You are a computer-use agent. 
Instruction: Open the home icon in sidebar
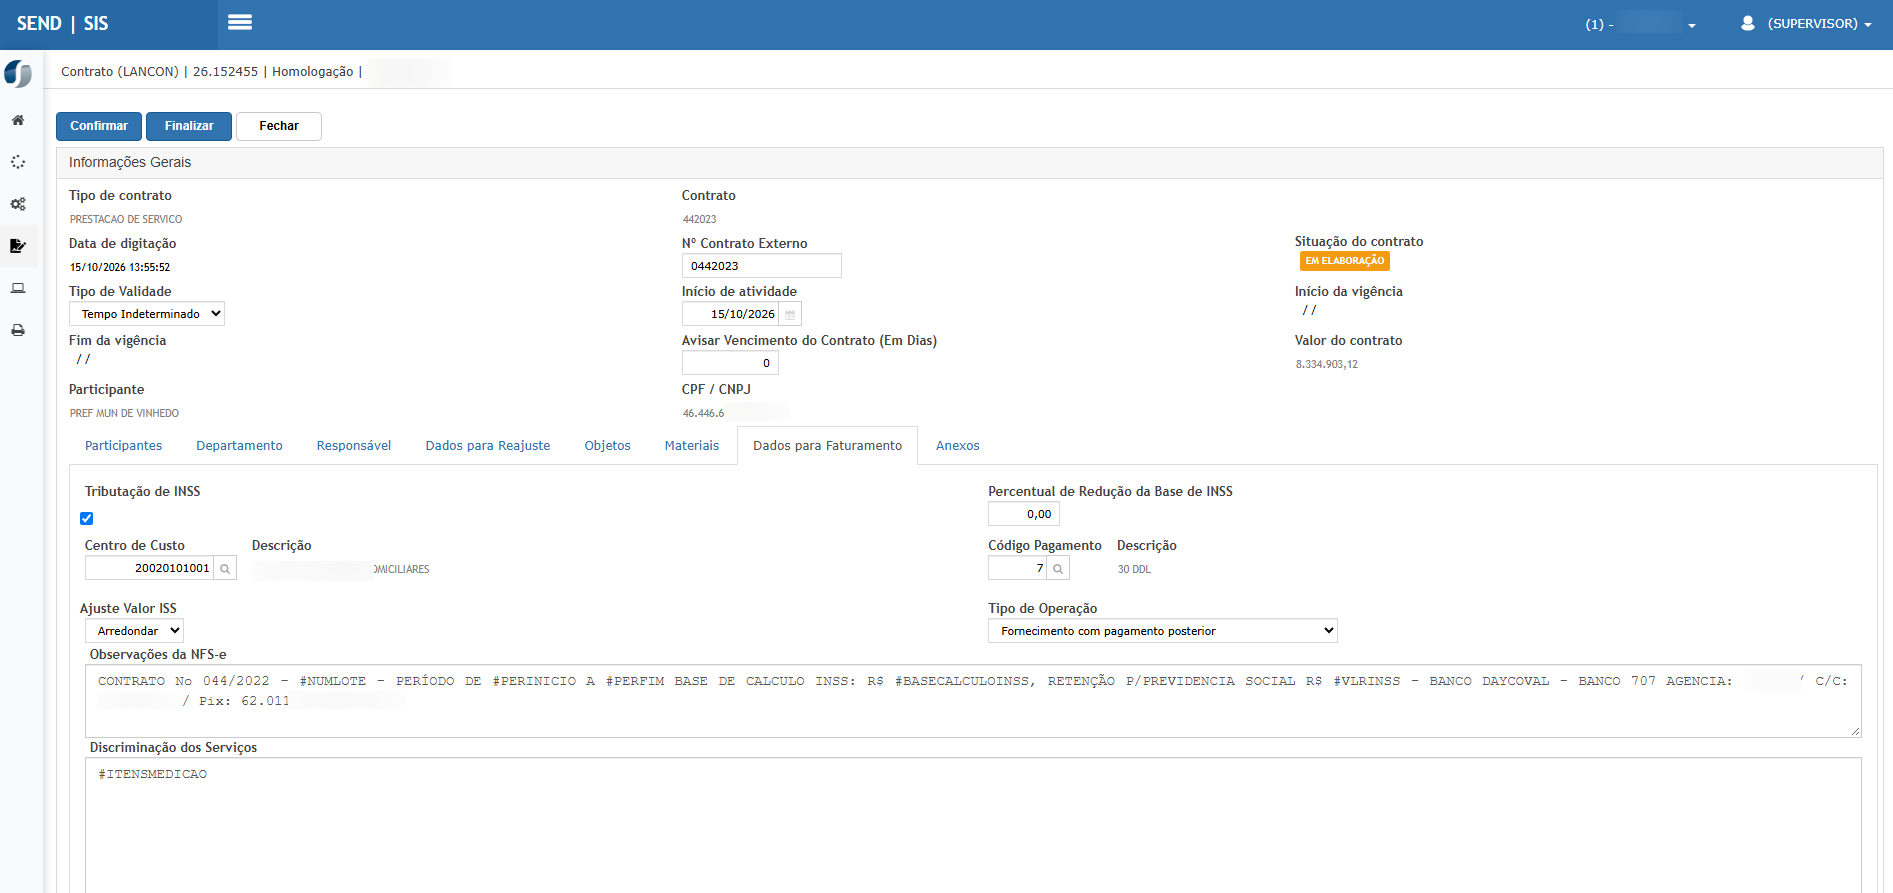coord(18,120)
